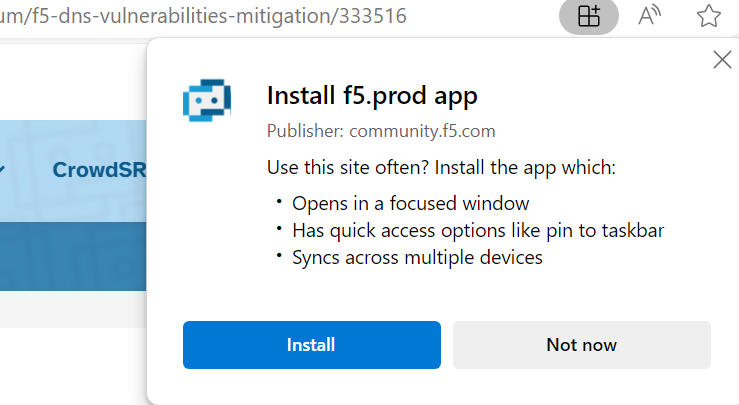Screen dimensions: 739x405
Task: Close the install app popup
Action: click(722, 60)
